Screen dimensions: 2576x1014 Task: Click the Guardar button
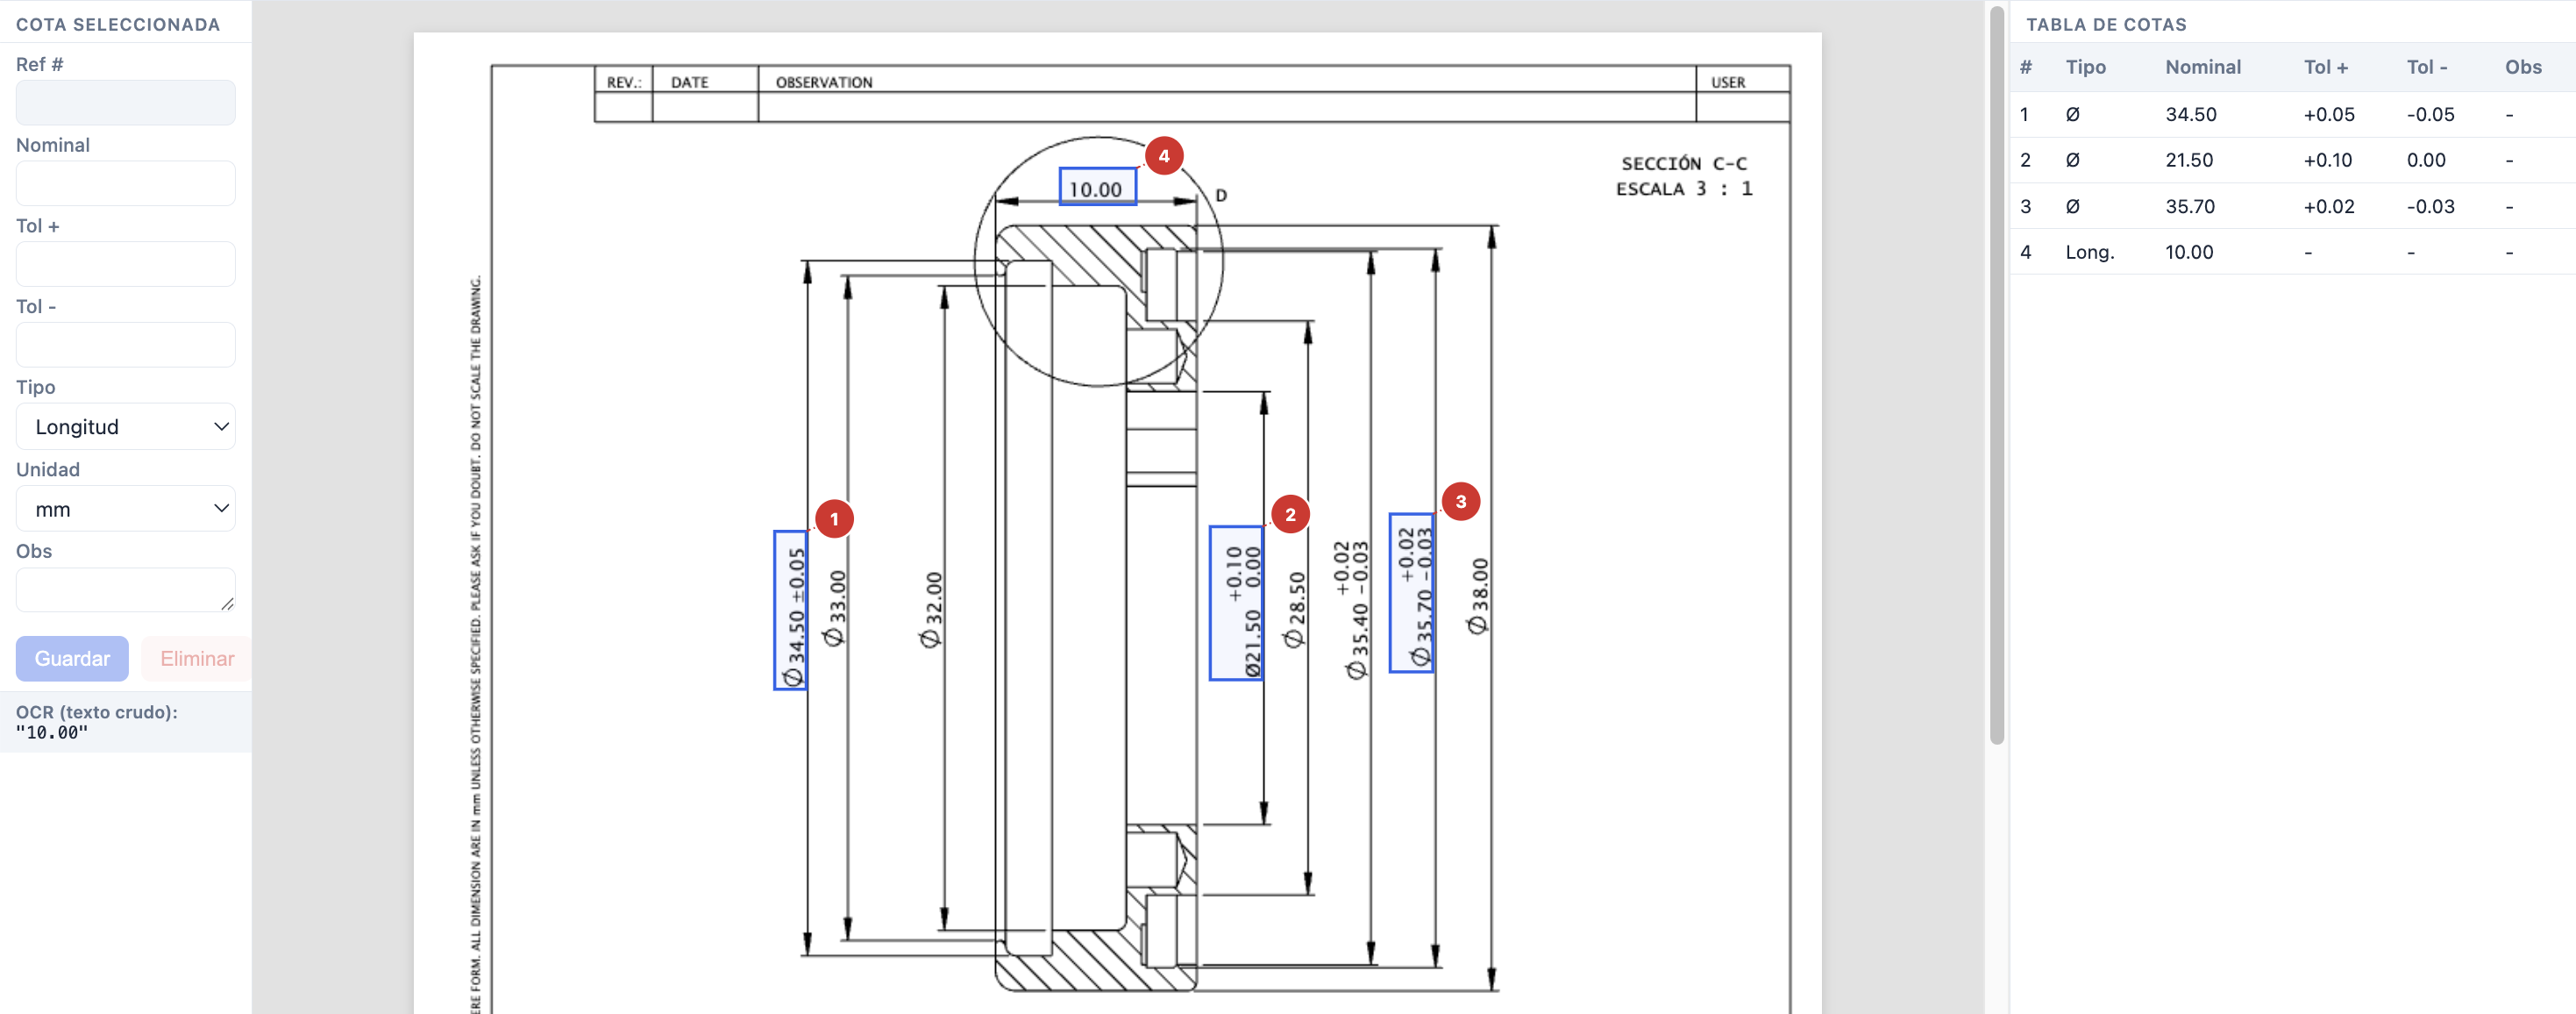click(x=72, y=658)
